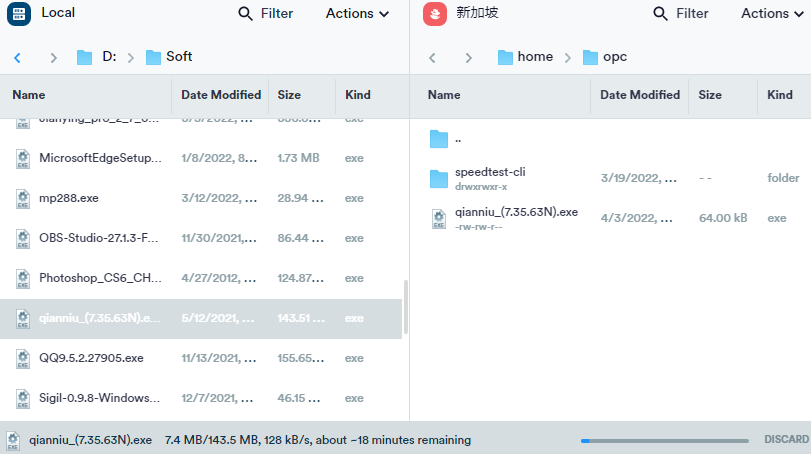Click the Local pane vertical scrollbar
The image size is (811, 454).
tap(406, 307)
